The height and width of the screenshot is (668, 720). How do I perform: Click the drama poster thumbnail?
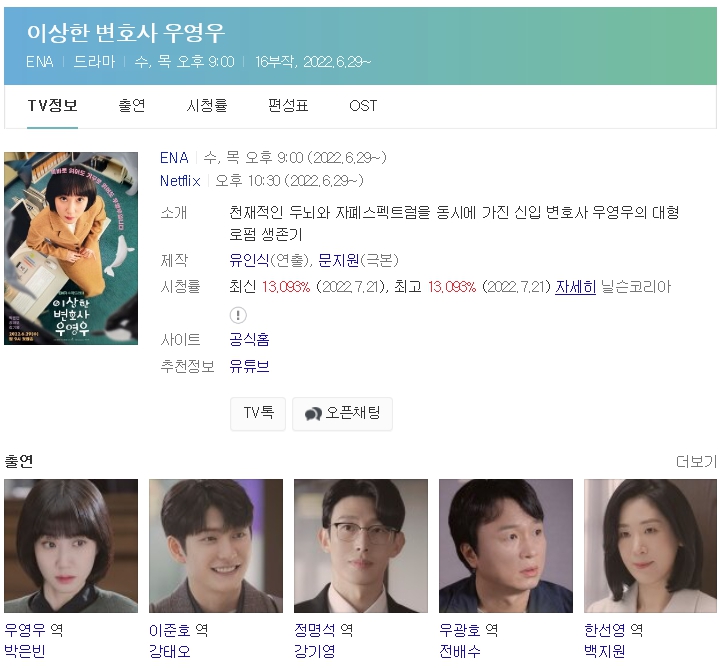[71, 248]
